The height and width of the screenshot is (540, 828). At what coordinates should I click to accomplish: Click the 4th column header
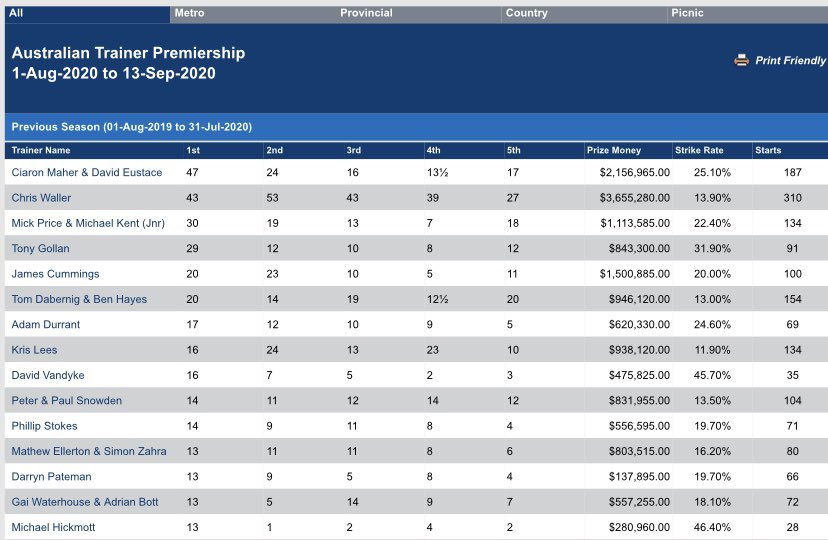tap(433, 150)
